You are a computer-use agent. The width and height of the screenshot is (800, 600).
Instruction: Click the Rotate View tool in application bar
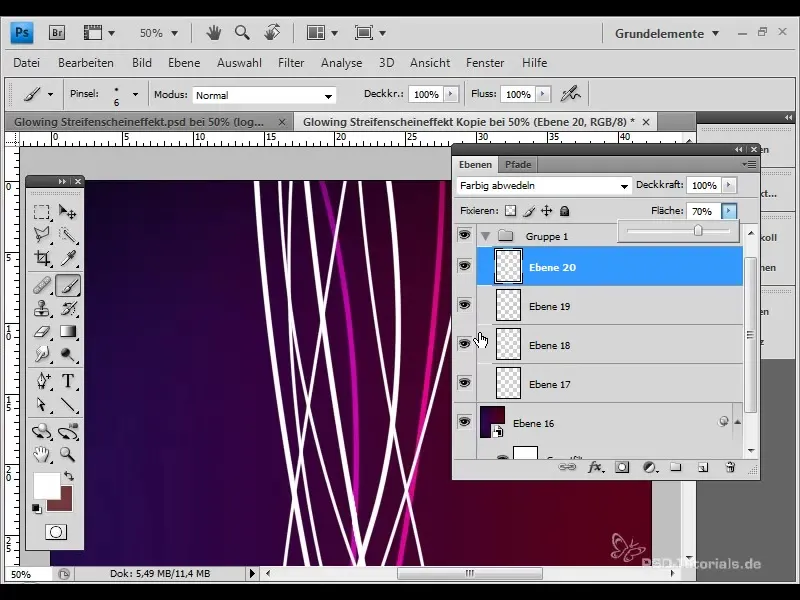272,33
